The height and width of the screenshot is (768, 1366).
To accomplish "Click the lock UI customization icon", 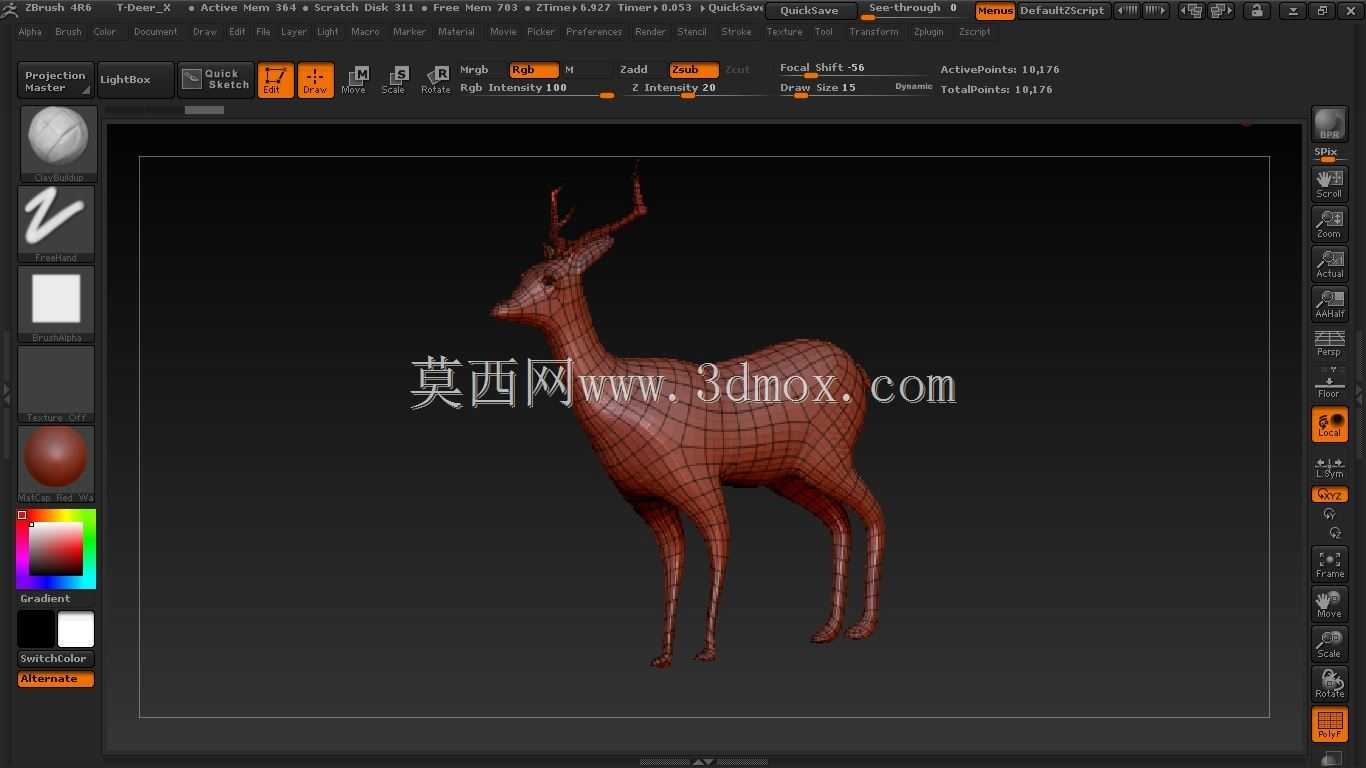I will pyautogui.click(x=1257, y=11).
